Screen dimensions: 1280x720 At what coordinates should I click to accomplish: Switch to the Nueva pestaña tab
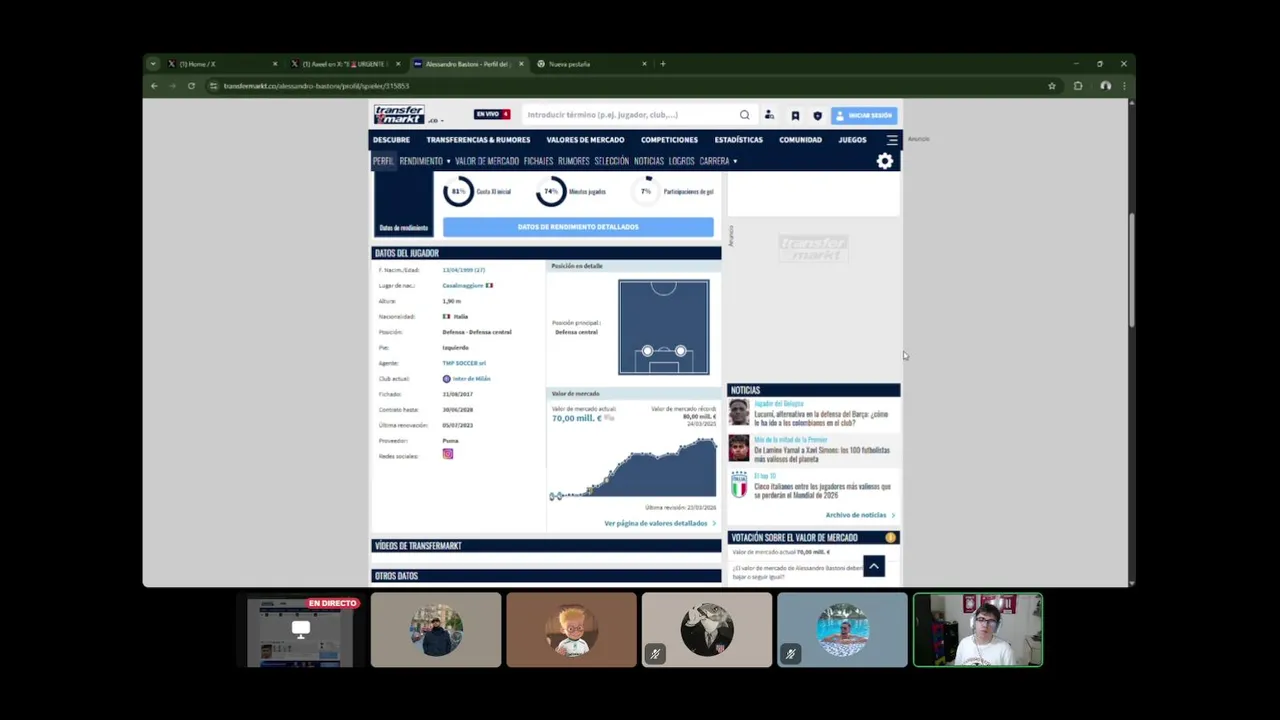tap(592, 64)
